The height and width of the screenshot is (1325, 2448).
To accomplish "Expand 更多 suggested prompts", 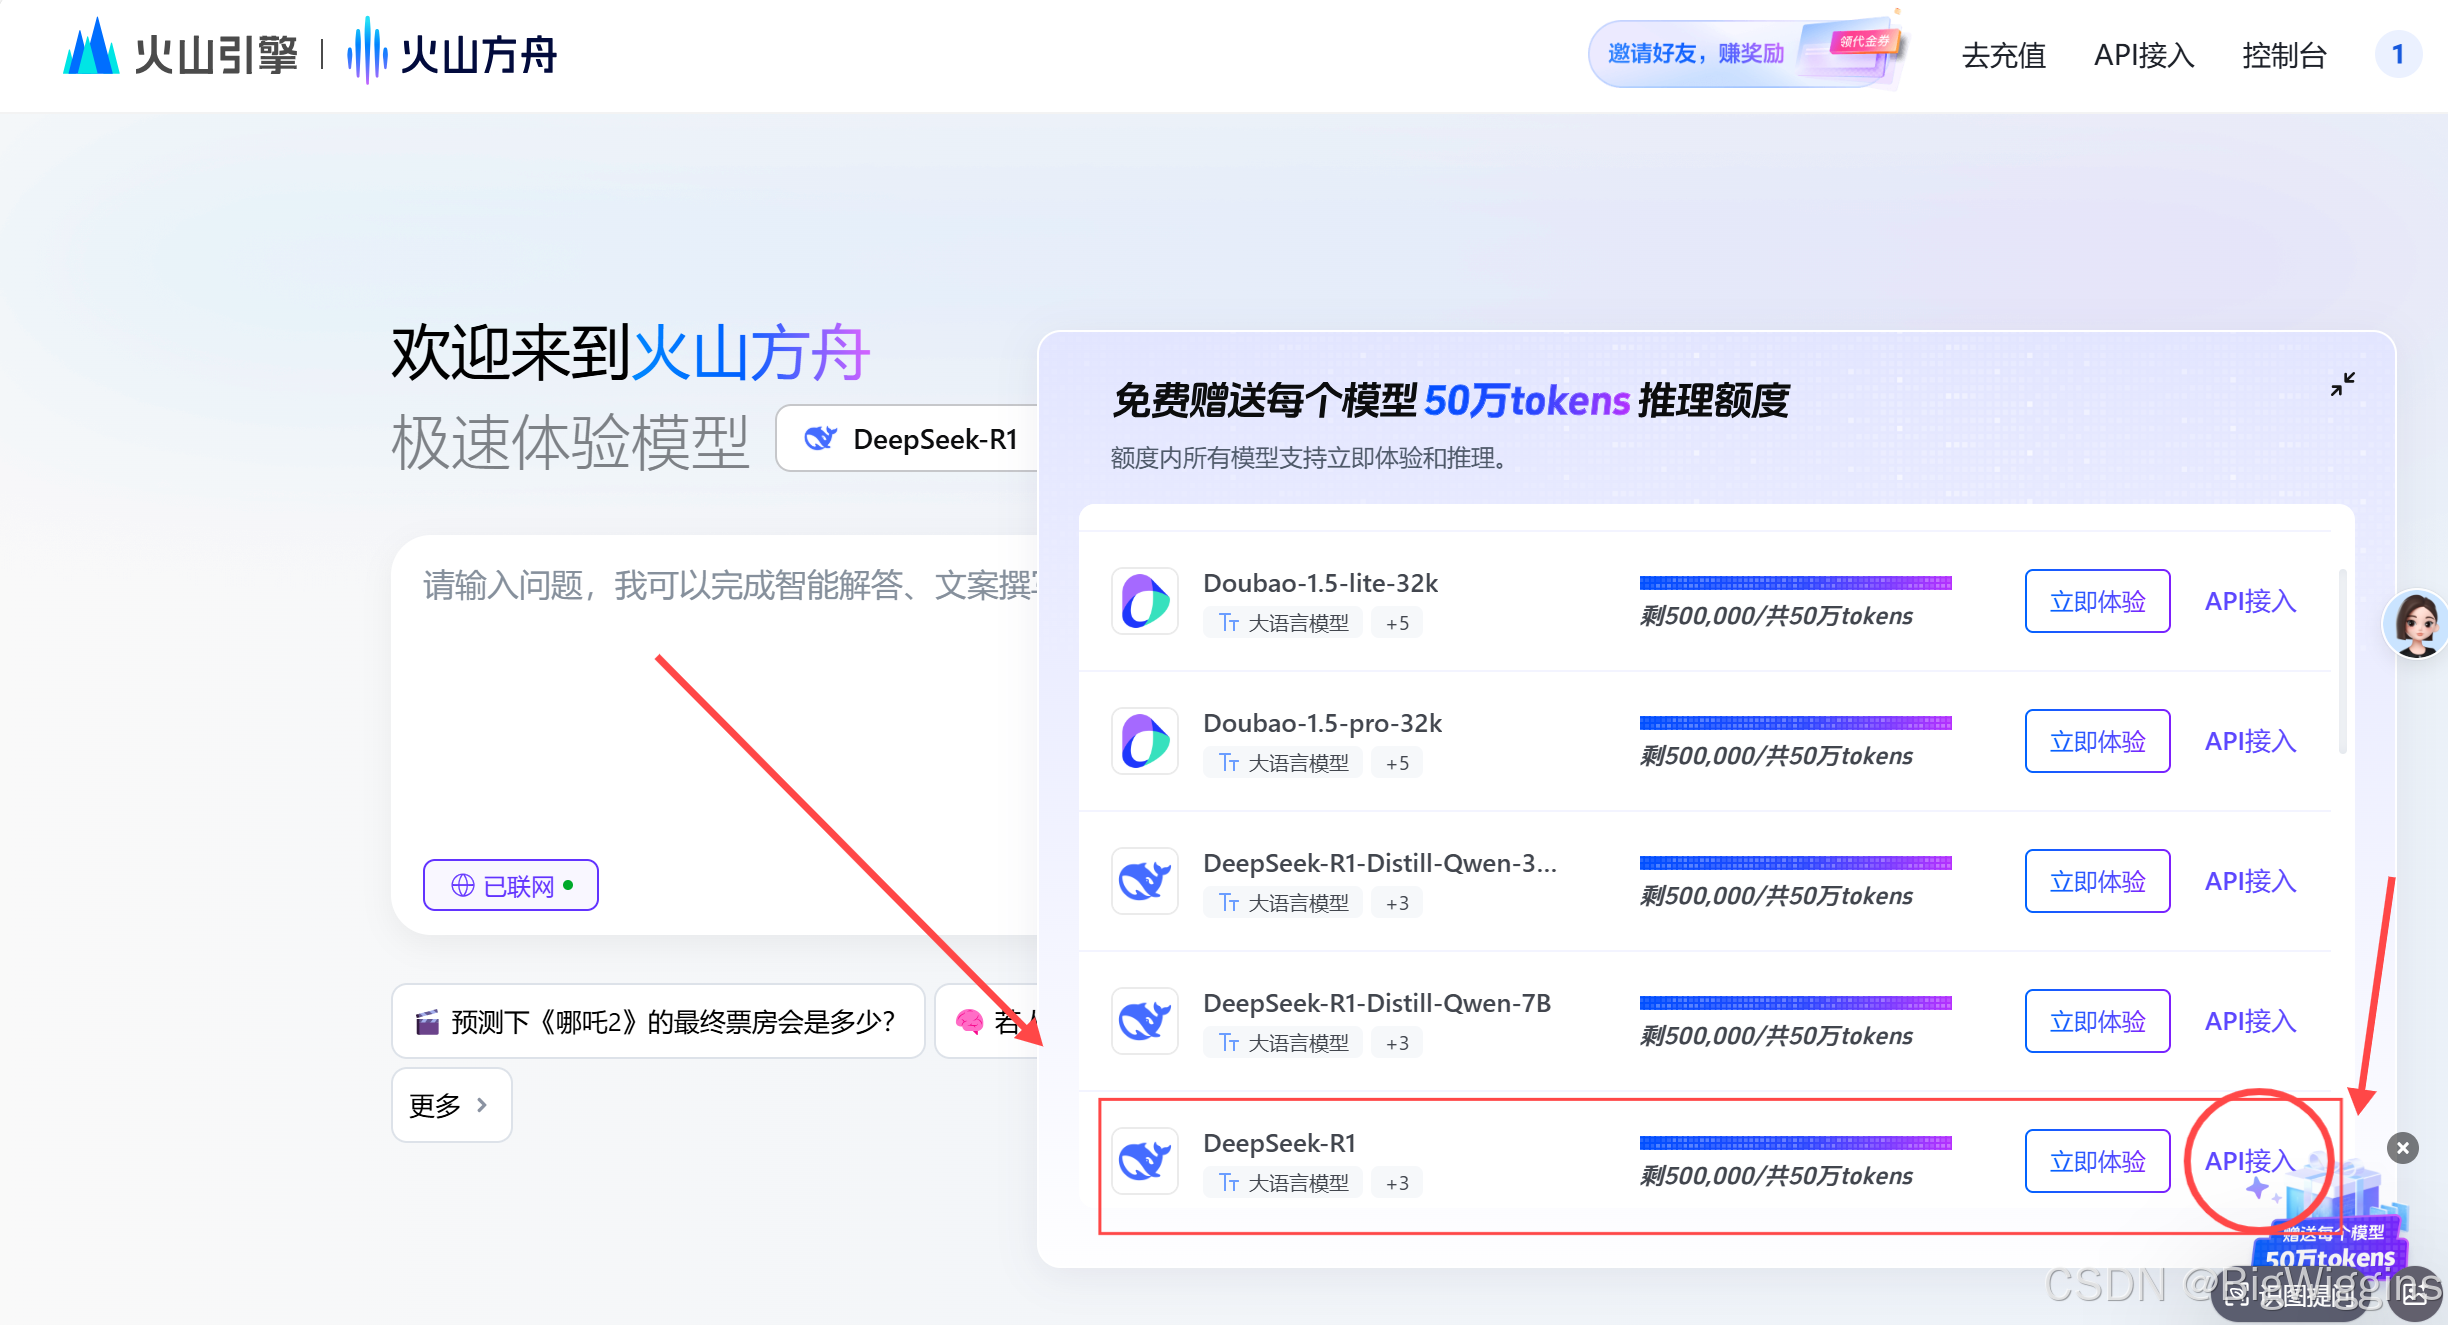I will 451,1105.
